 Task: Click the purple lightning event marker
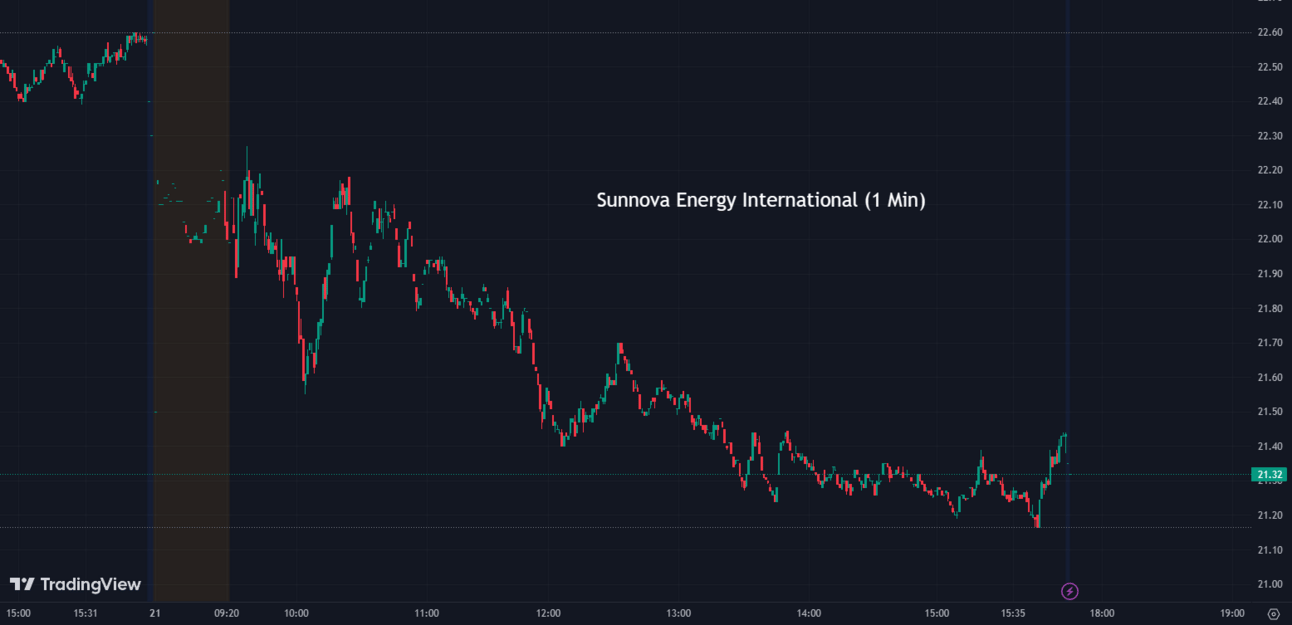click(1069, 591)
